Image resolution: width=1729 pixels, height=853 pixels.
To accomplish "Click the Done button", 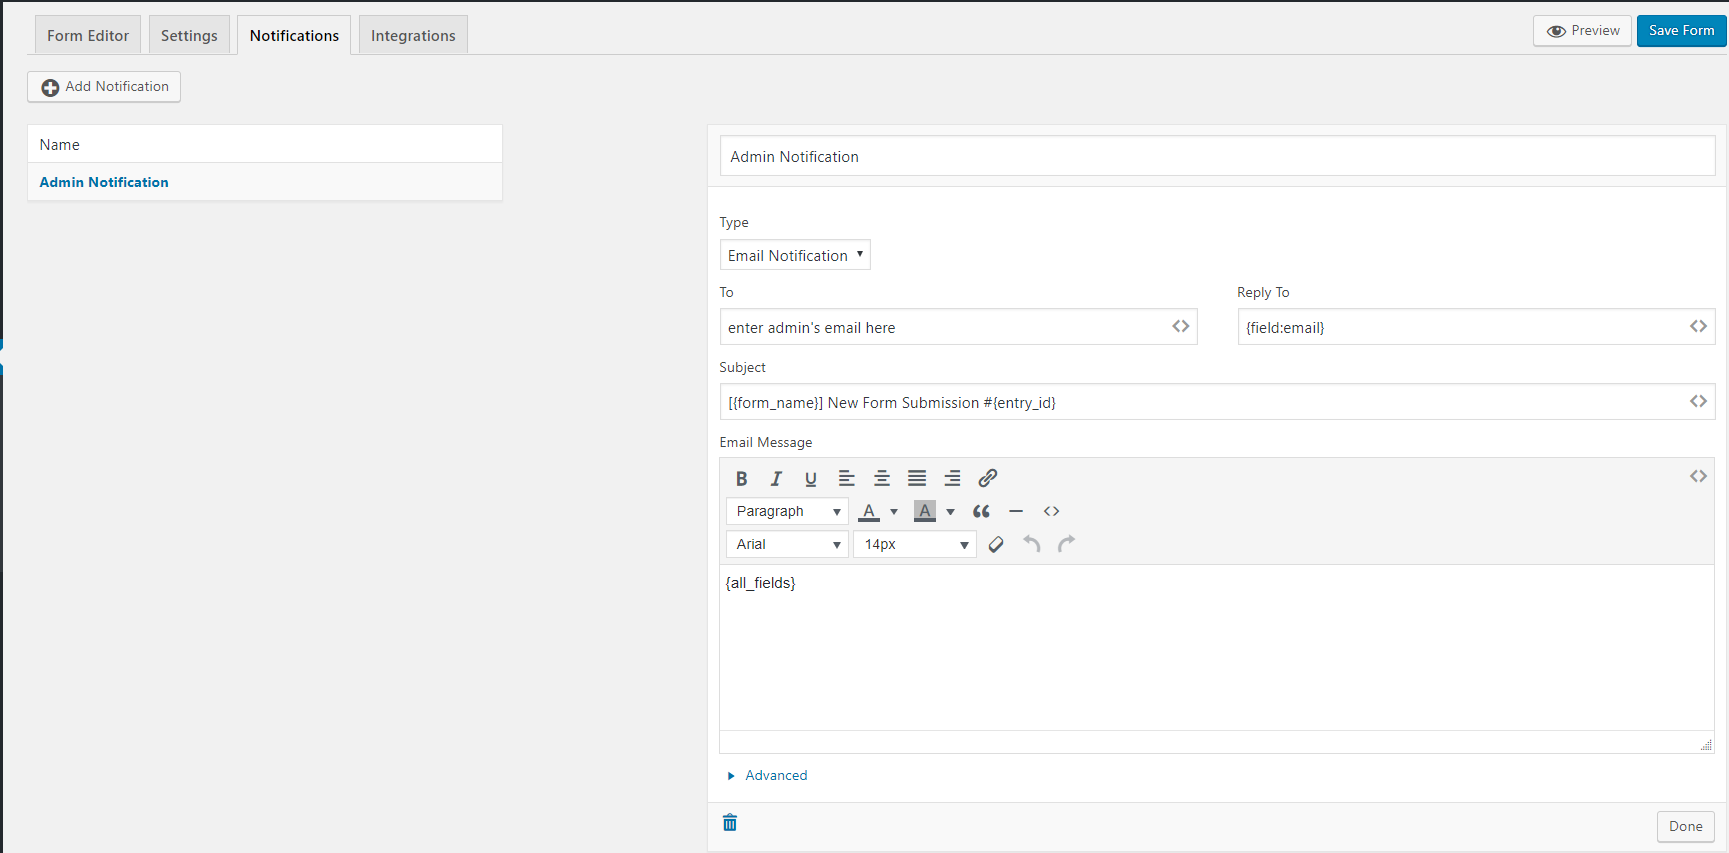I will tap(1685, 826).
